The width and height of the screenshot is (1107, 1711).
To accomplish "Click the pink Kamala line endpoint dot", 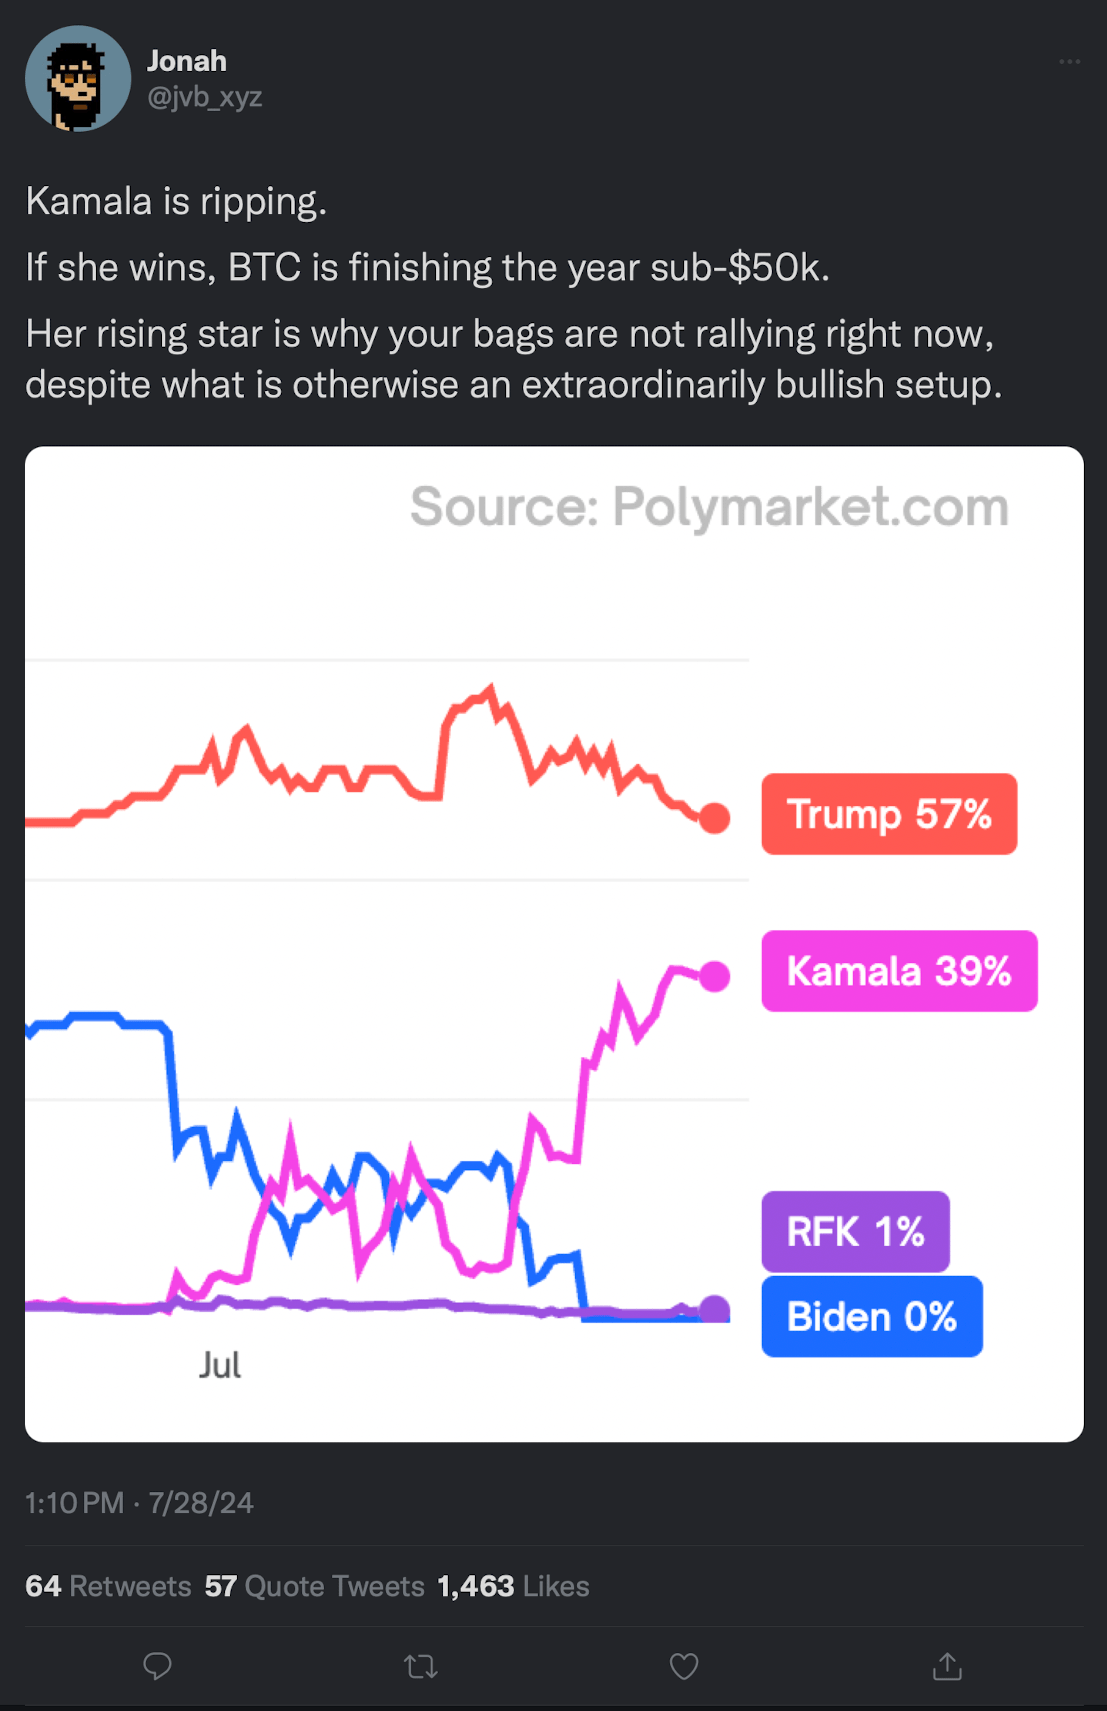I will (714, 976).
